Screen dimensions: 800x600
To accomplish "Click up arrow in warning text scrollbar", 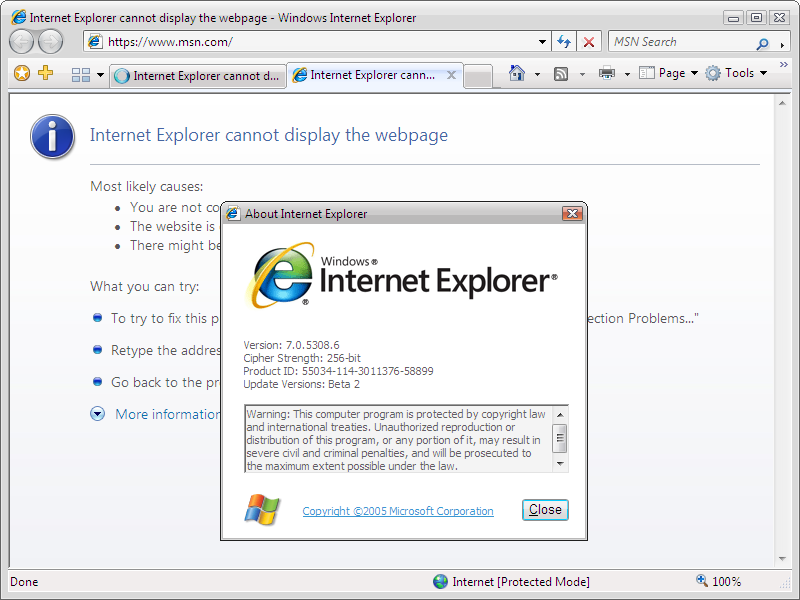I will pos(560,415).
